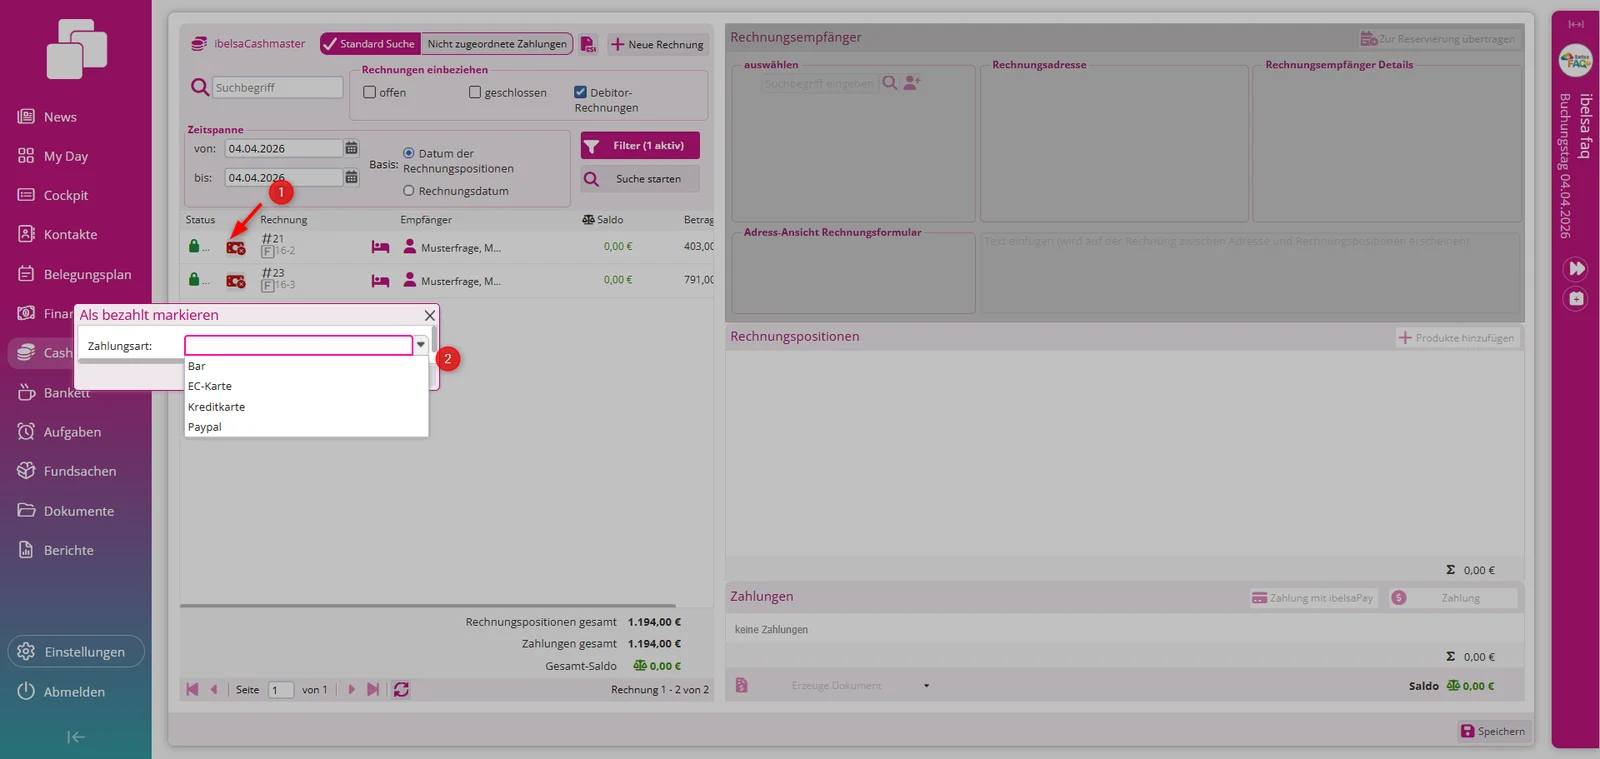Viewport: 1600px width, 759px height.
Task: Click the CSV export icon beside Nicht zugeordnete Zahlungen
Action: 588,44
